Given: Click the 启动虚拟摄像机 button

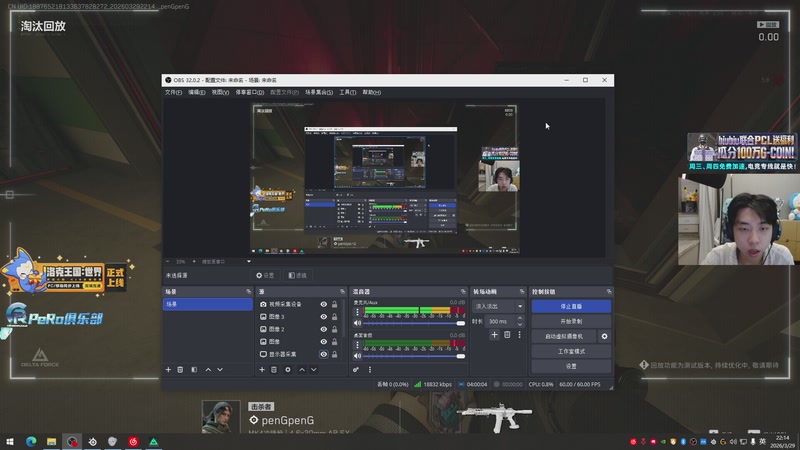Looking at the screenshot, I should pos(564,336).
